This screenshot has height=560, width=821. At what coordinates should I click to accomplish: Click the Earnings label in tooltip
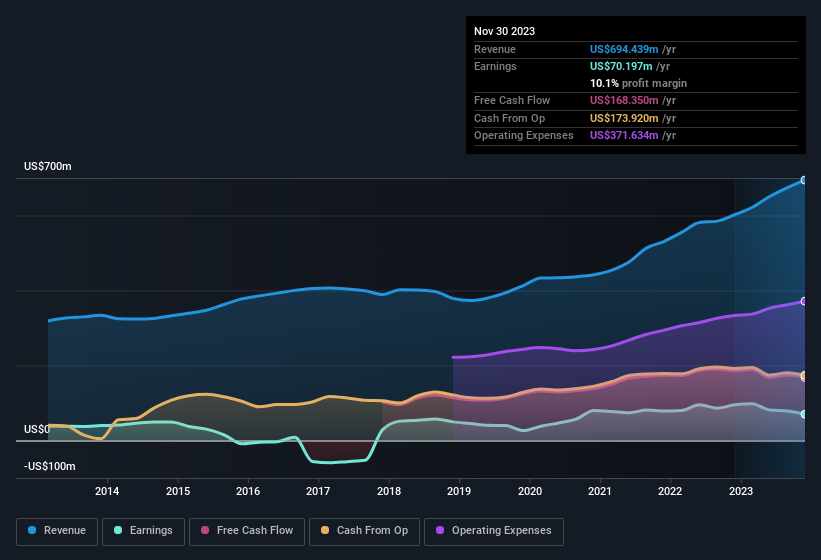pos(495,66)
